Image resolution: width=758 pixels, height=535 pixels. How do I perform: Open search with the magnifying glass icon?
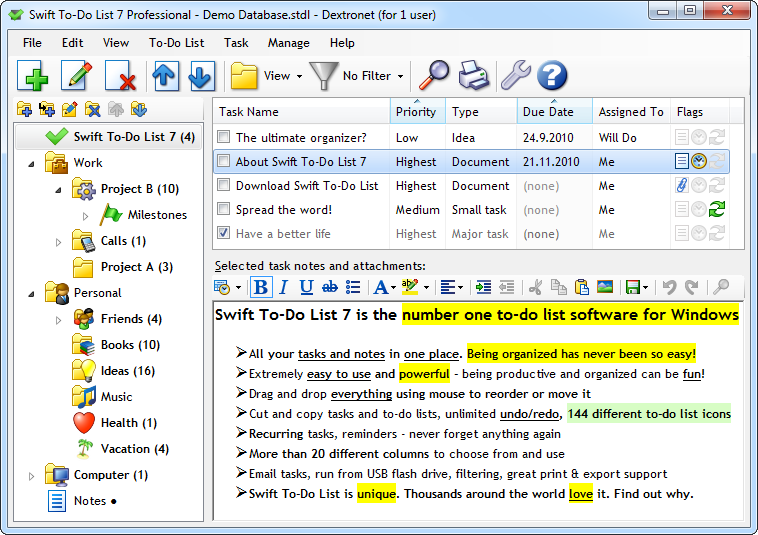tap(433, 76)
